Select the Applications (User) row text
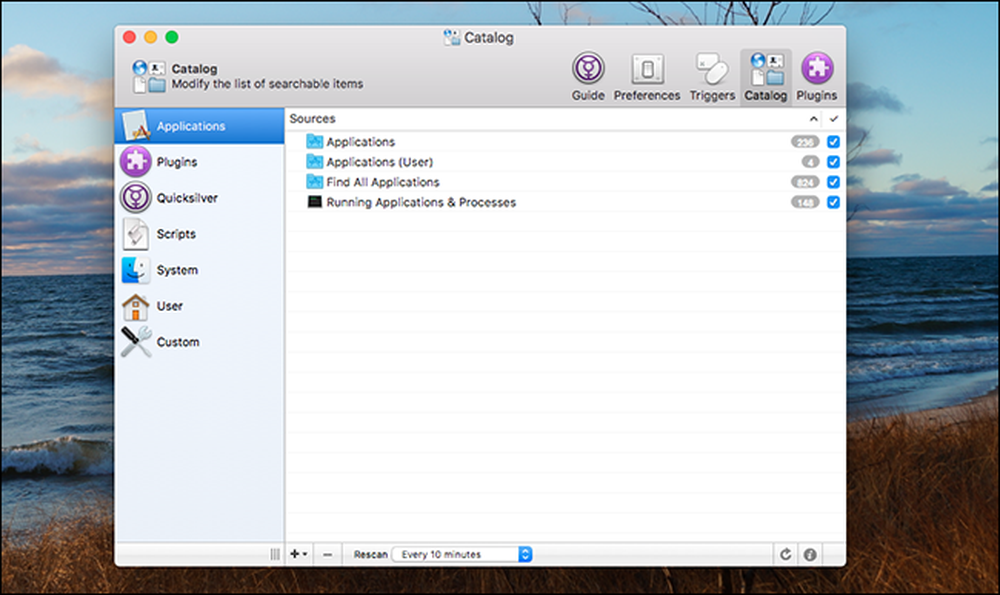The image size is (1000, 595). 379,162
